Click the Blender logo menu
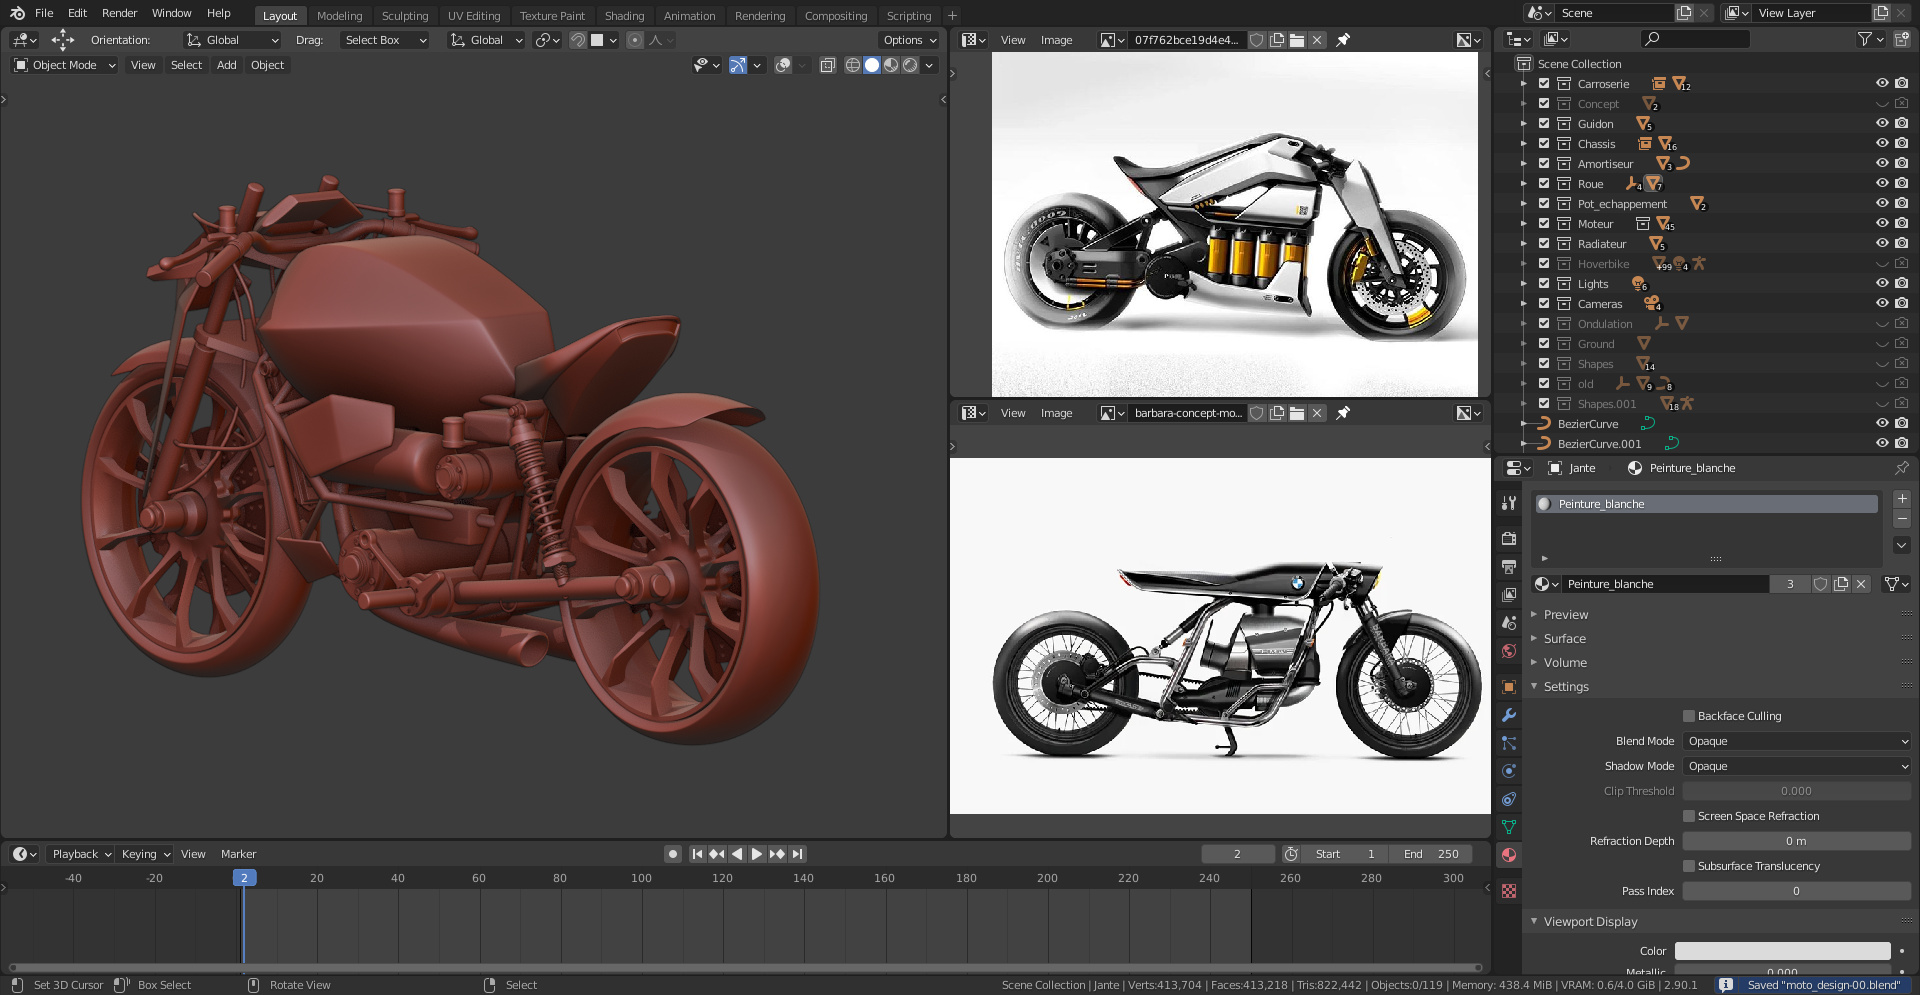Screen dimensions: 1920x995 pyautogui.click(x=17, y=13)
